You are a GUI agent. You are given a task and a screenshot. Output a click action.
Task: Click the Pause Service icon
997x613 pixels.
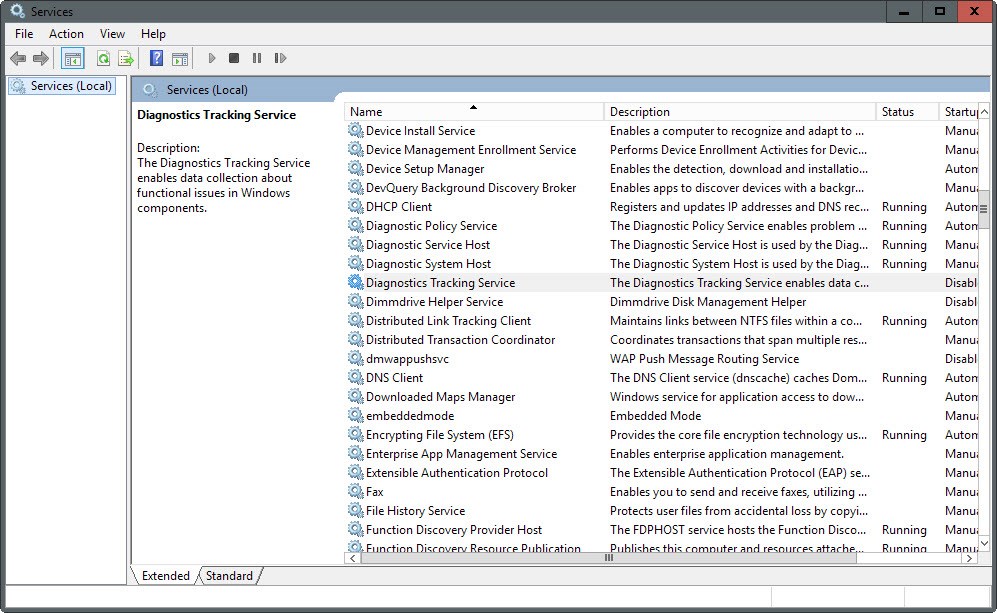[x=257, y=59]
